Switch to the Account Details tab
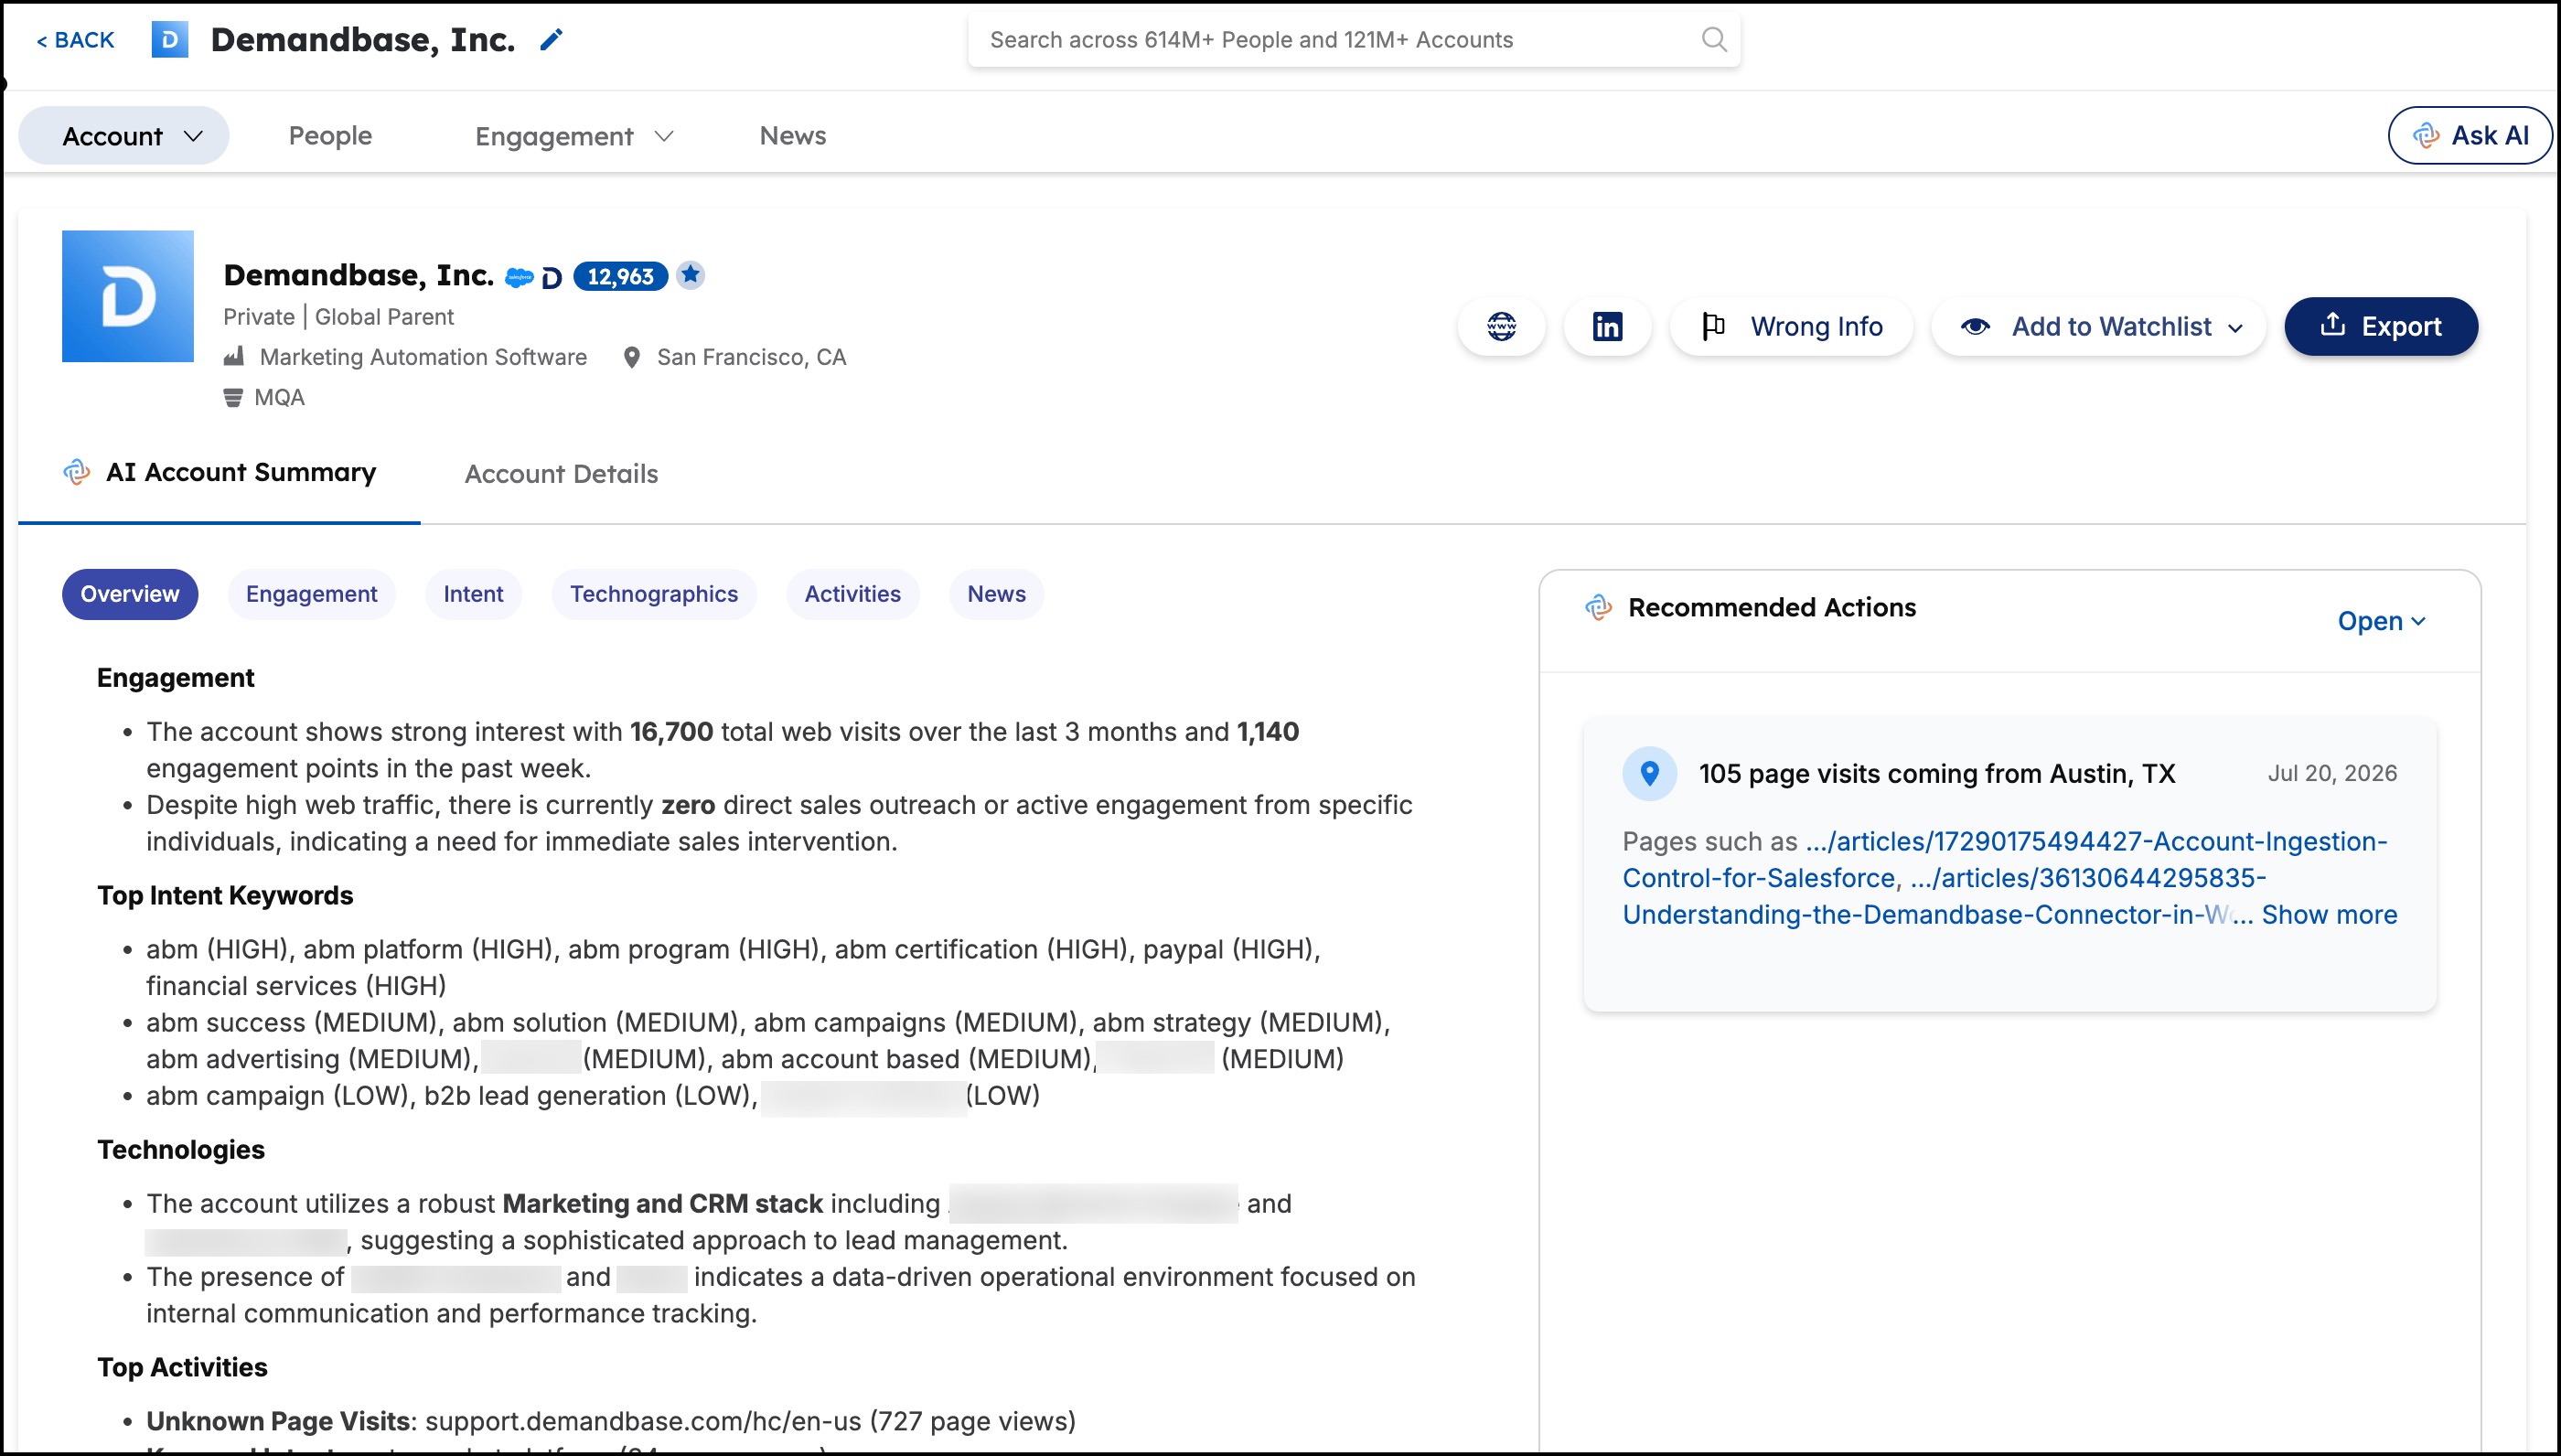Screen dimensions: 2561x1456 (561, 474)
